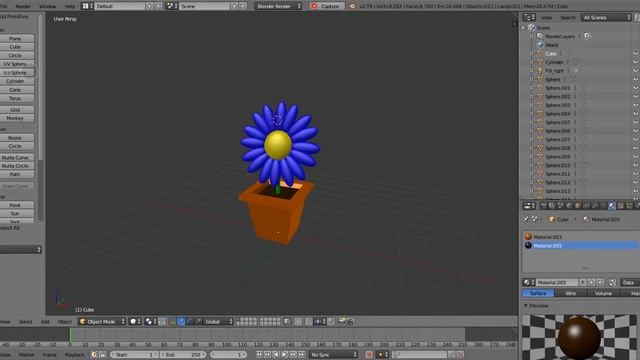Add a Cube primitive
Screen dimensions: 640x360
pyautogui.click(x=16, y=47)
